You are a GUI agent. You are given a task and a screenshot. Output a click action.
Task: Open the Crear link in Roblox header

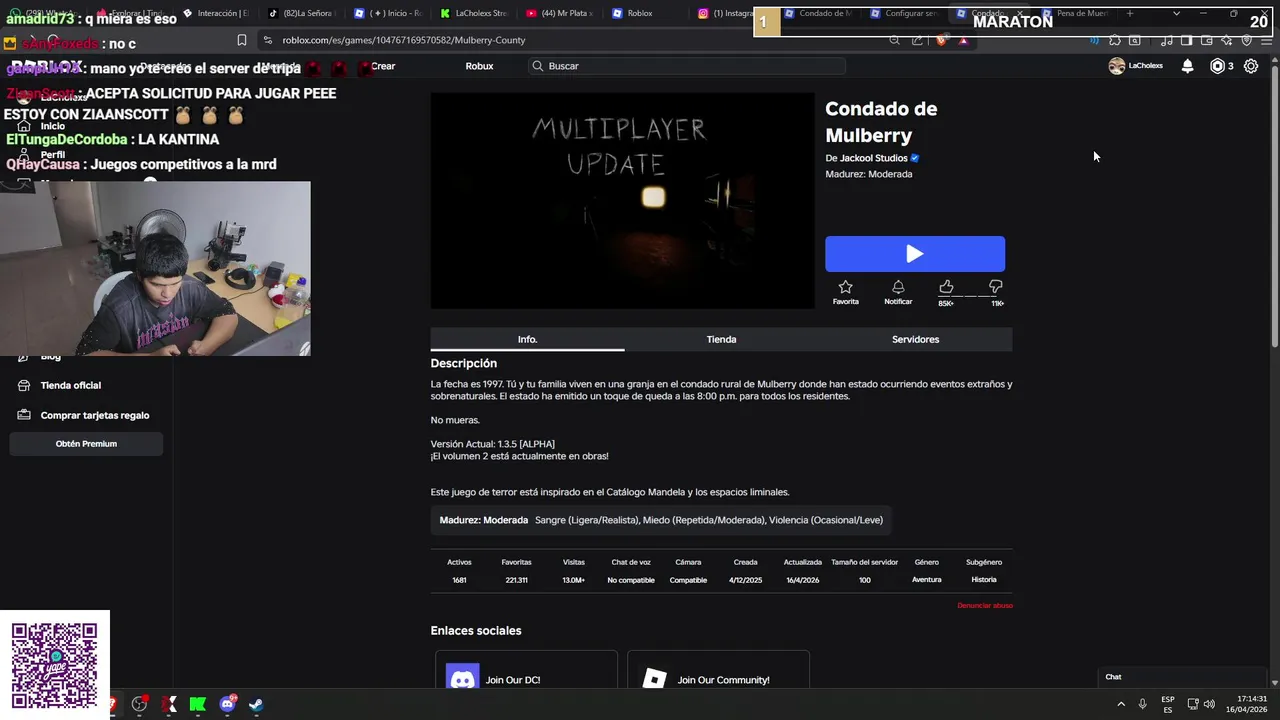(383, 66)
